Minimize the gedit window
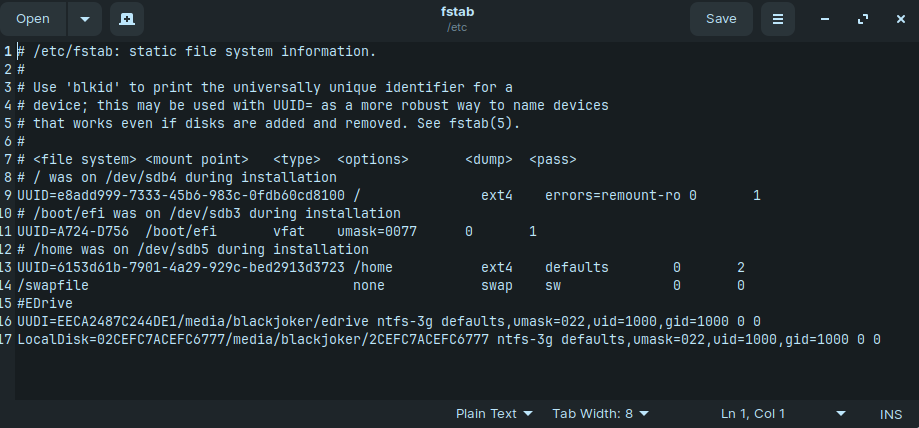This screenshot has width=919, height=428. click(825, 19)
